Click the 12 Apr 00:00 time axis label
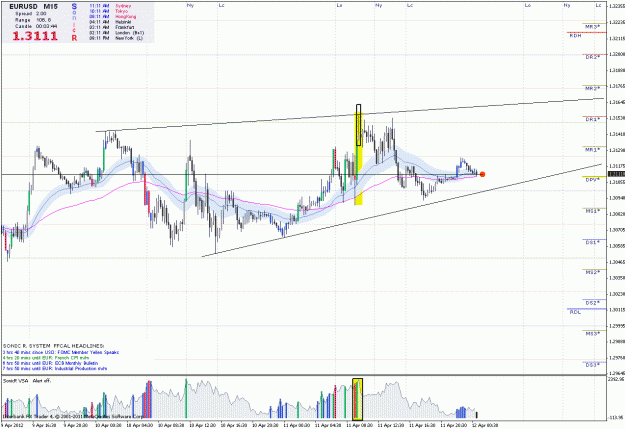This screenshot has width=625, height=429. click(484, 425)
